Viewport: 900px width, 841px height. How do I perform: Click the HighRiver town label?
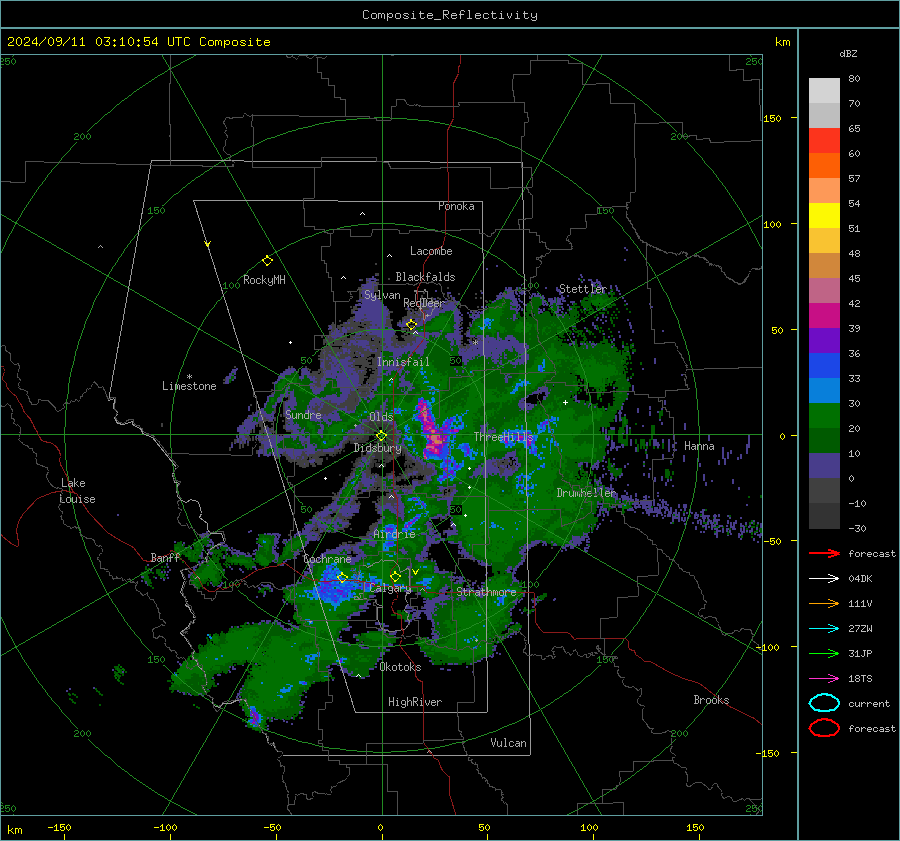[415, 702]
